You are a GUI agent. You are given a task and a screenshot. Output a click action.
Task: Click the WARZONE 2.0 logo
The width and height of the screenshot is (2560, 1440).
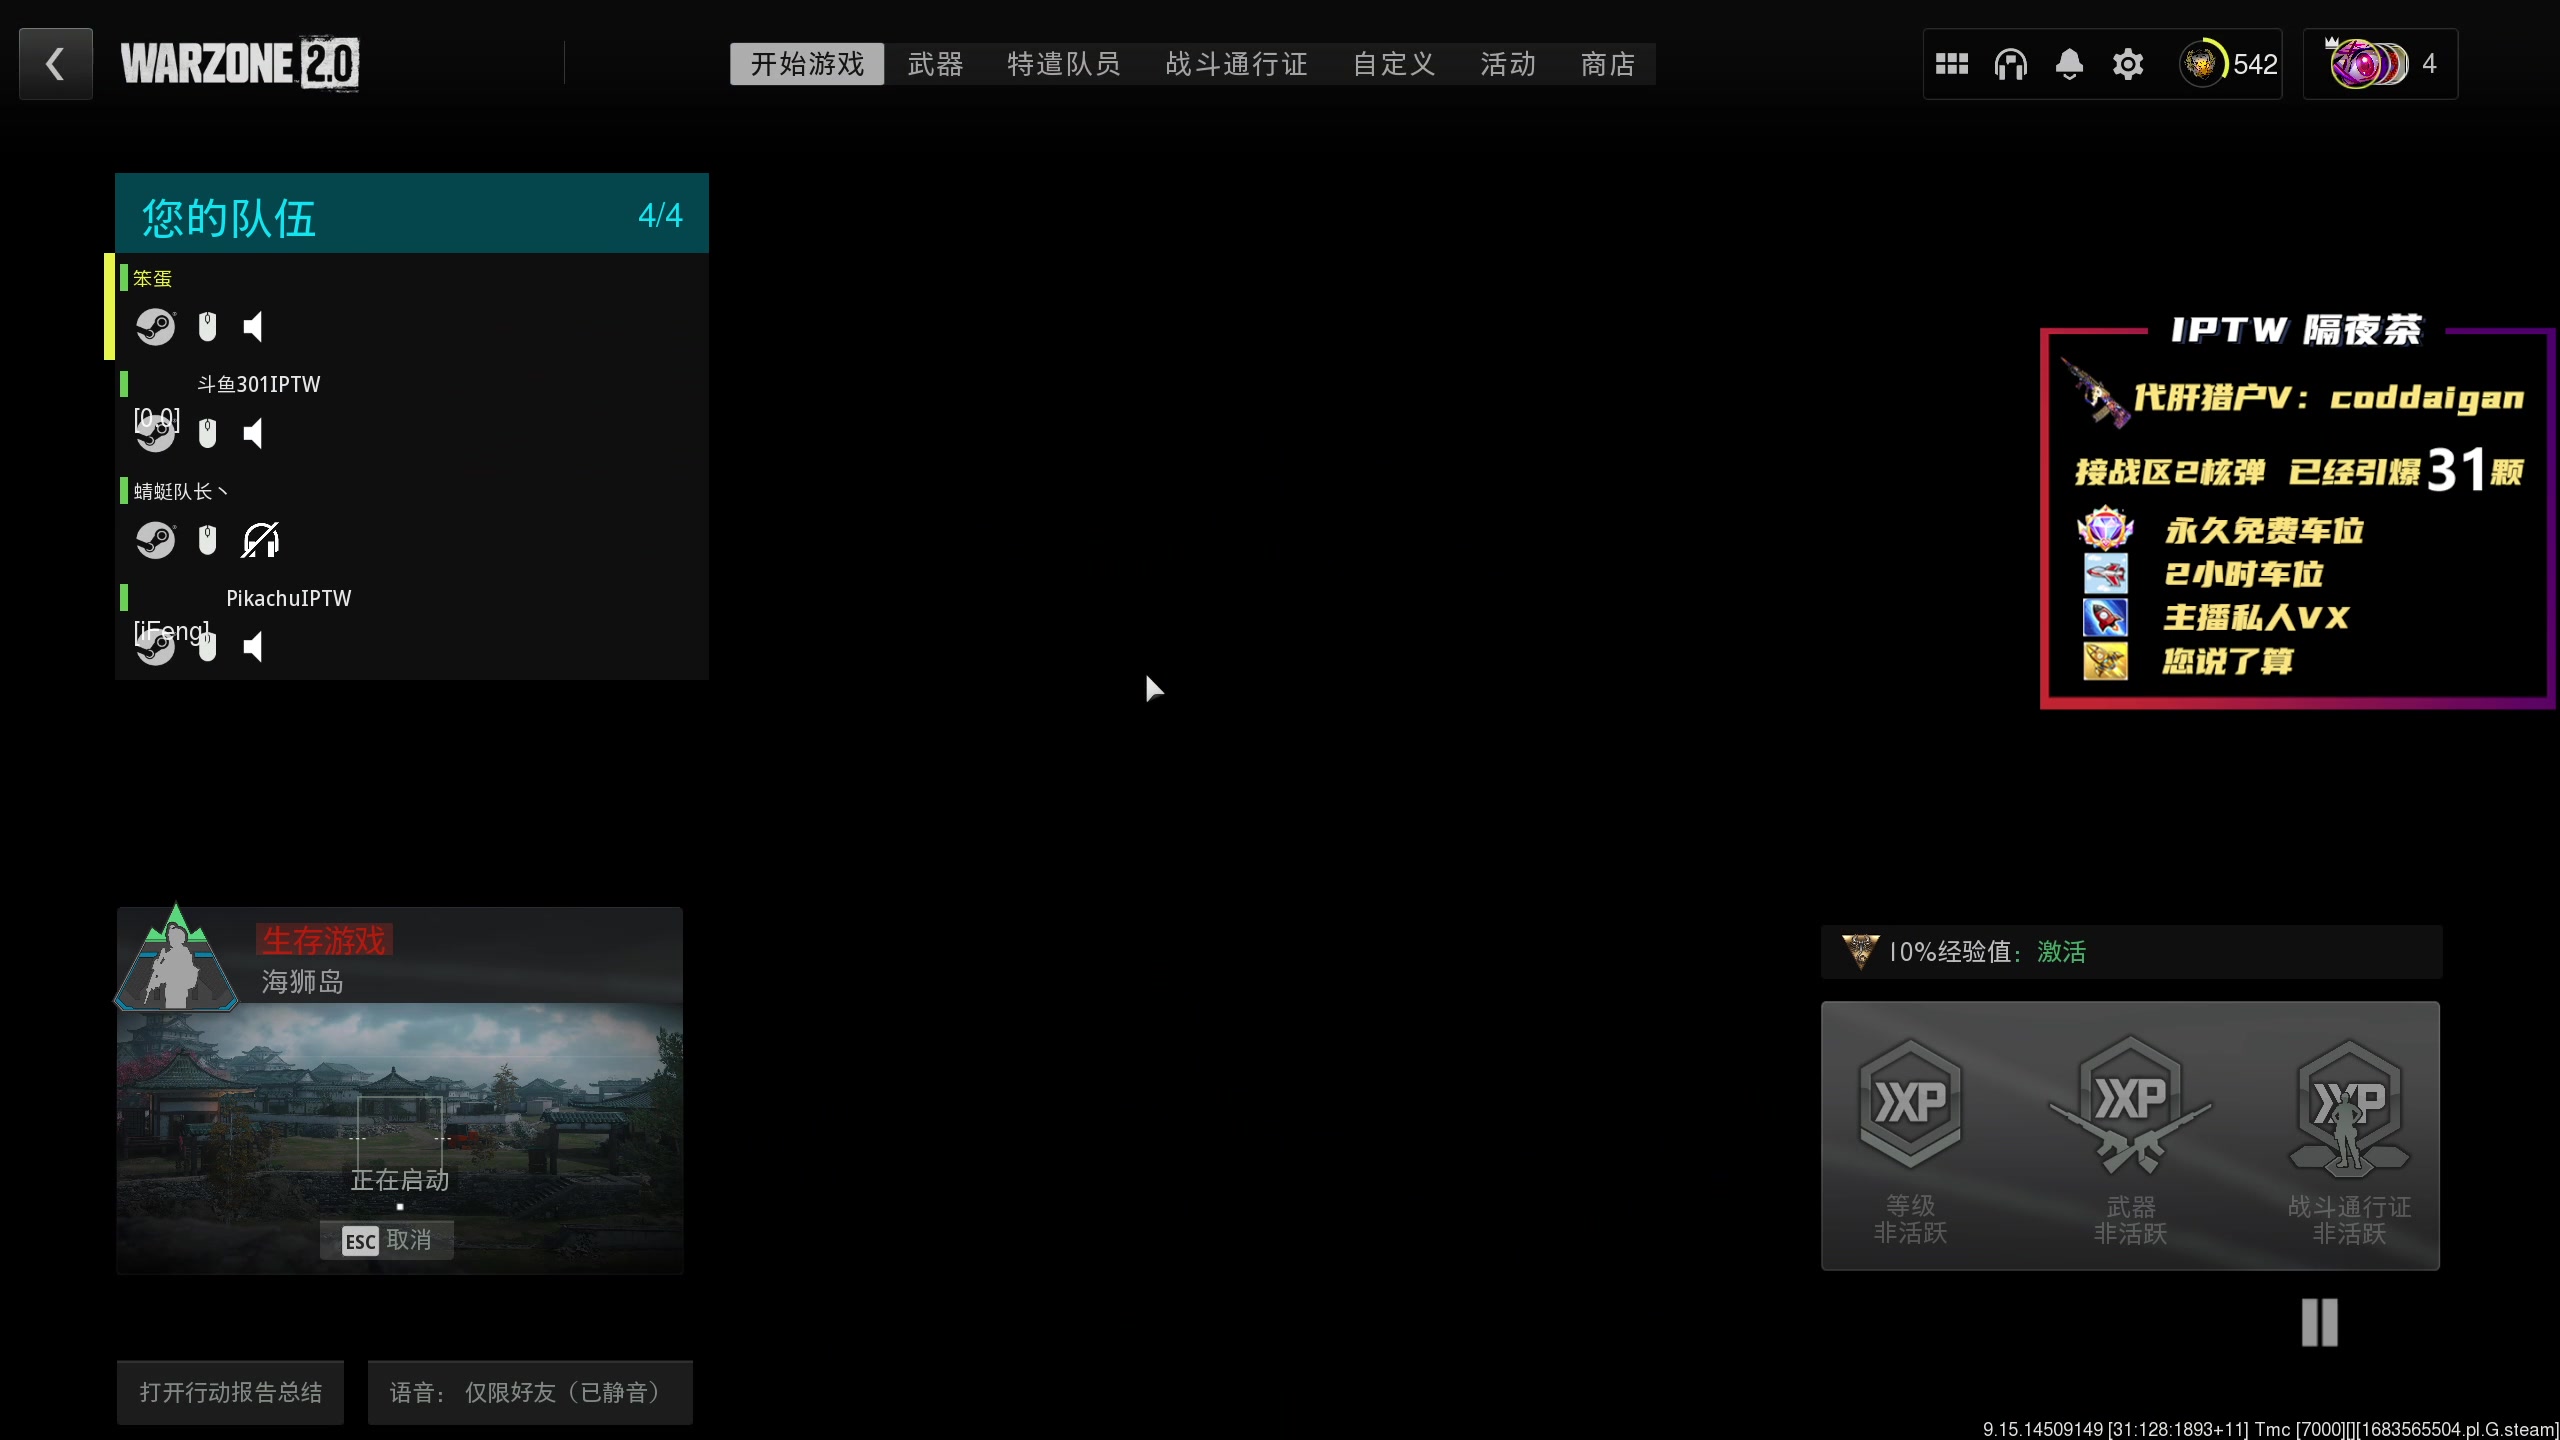coord(240,64)
